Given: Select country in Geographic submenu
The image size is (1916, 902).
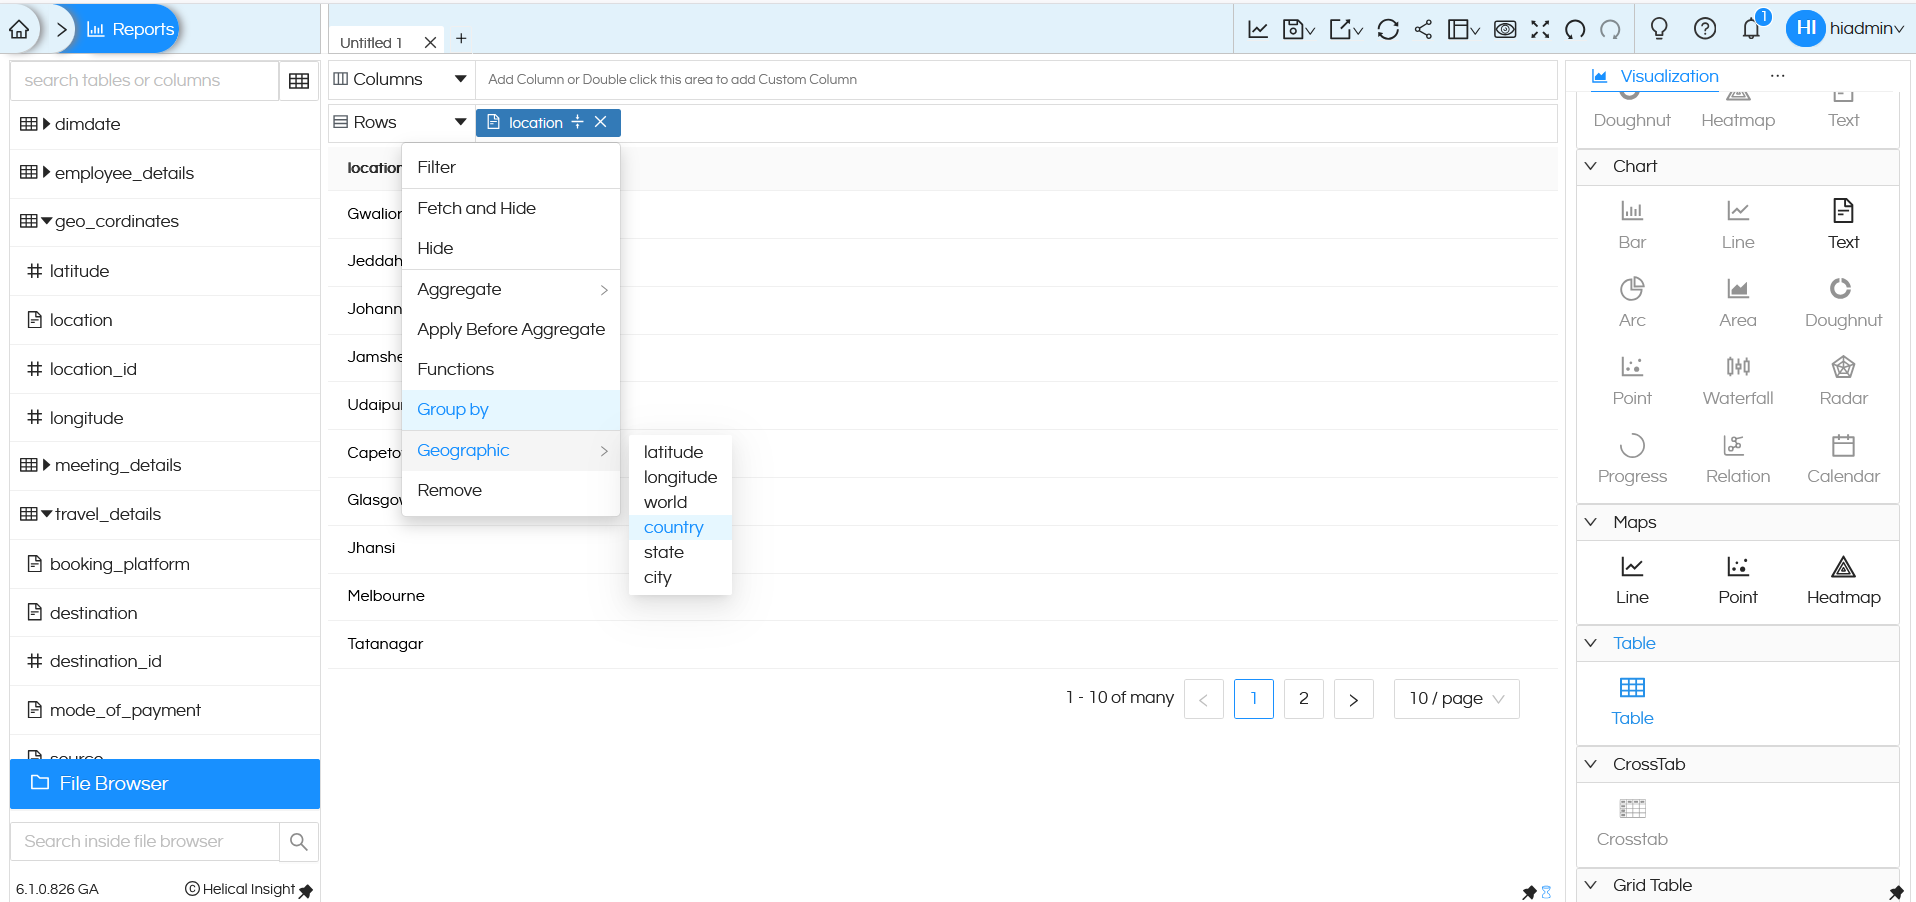Looking at the screenshot, I should tap(673, 527).
